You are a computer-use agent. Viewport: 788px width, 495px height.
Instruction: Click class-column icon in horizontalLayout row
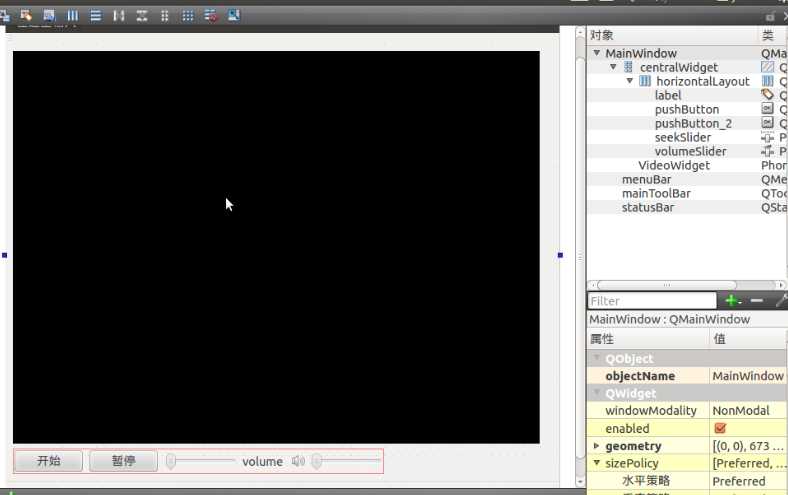coord(767,81)
